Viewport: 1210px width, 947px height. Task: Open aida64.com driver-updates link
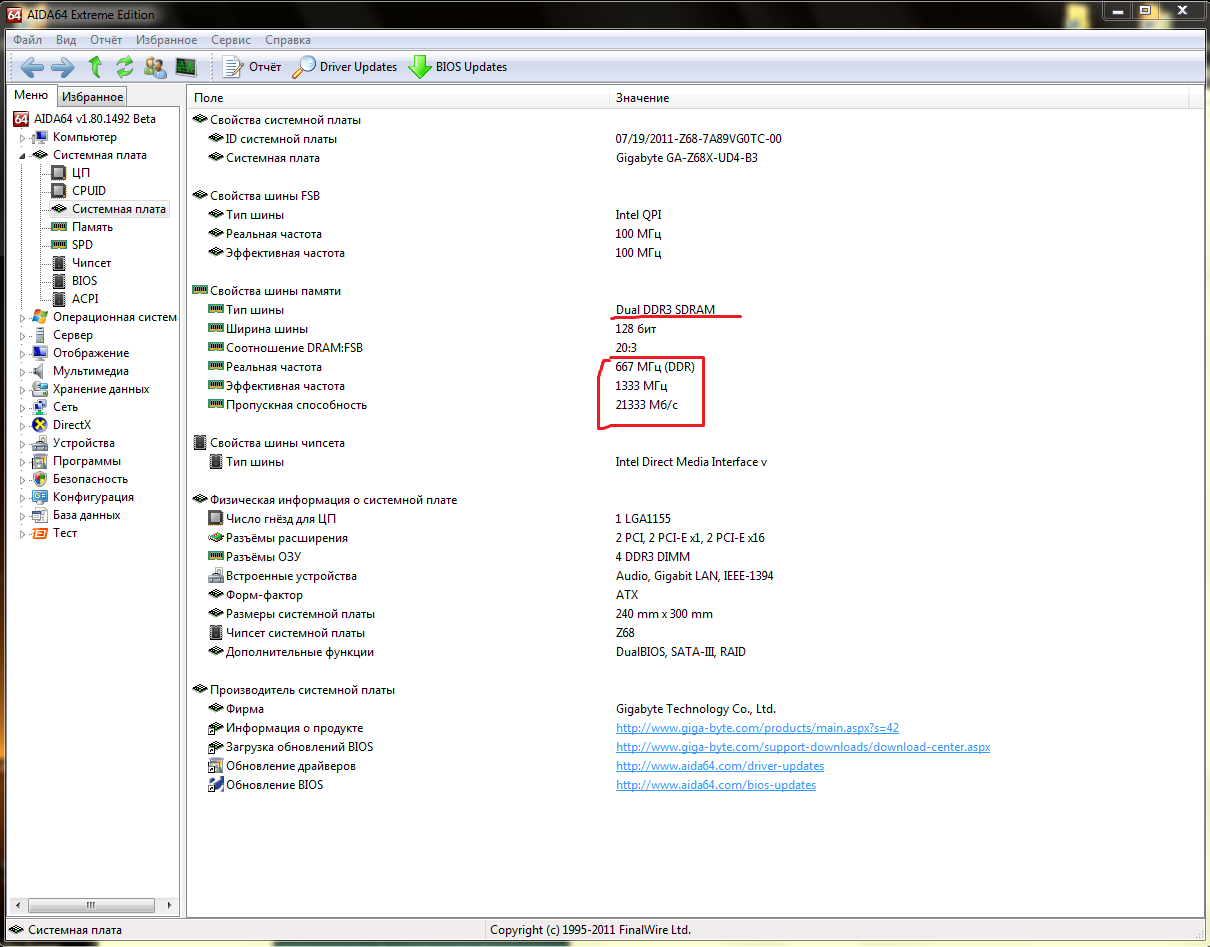click(720, 766)
